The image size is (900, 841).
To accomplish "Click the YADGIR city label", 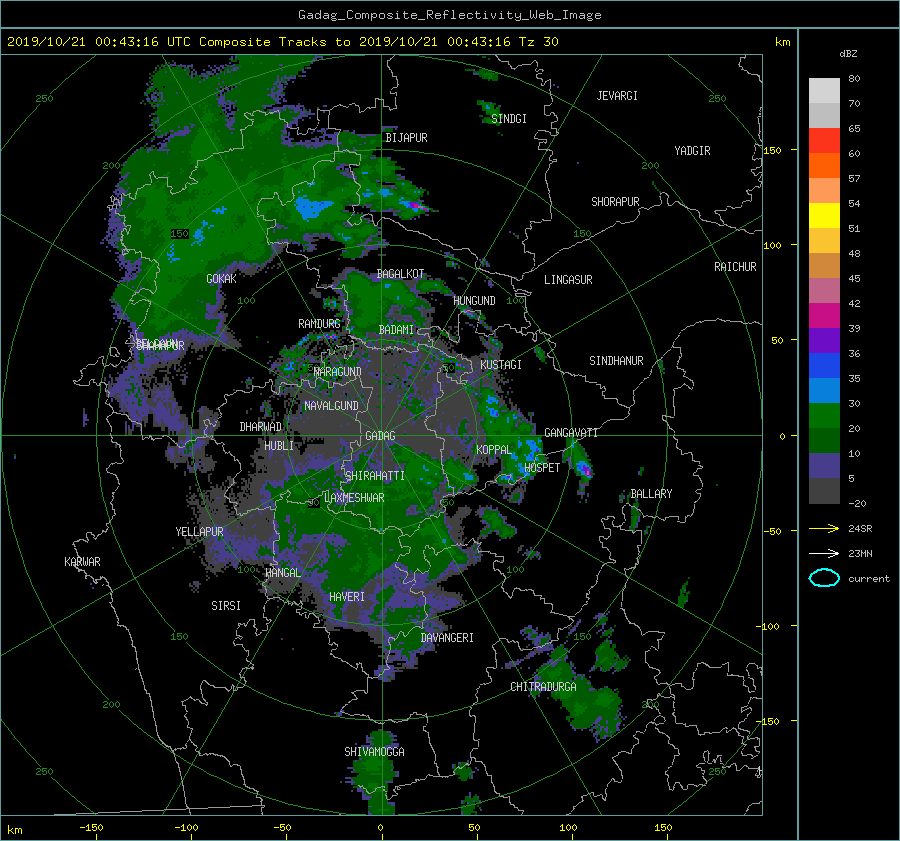I will point(692,151).
